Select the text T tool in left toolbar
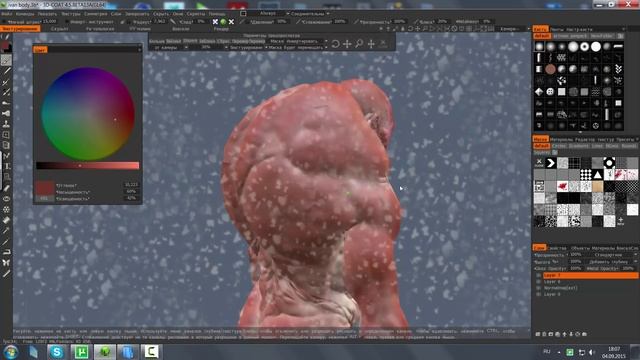The height and width of the screenshot is (360, 640). [6, 166]
